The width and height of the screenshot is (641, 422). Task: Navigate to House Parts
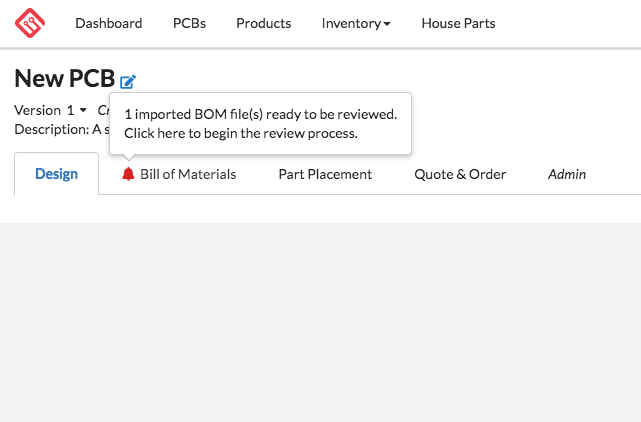(x=458, y=23)
